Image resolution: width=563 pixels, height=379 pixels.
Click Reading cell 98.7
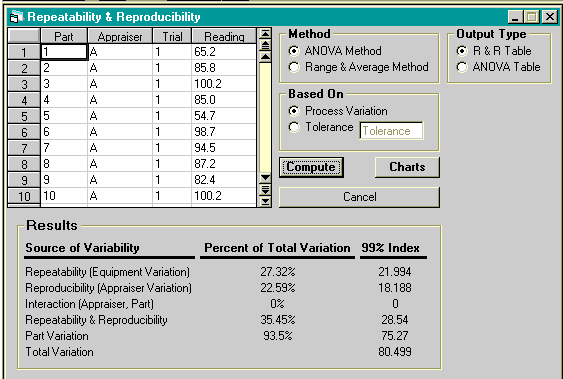coord(224,132)
